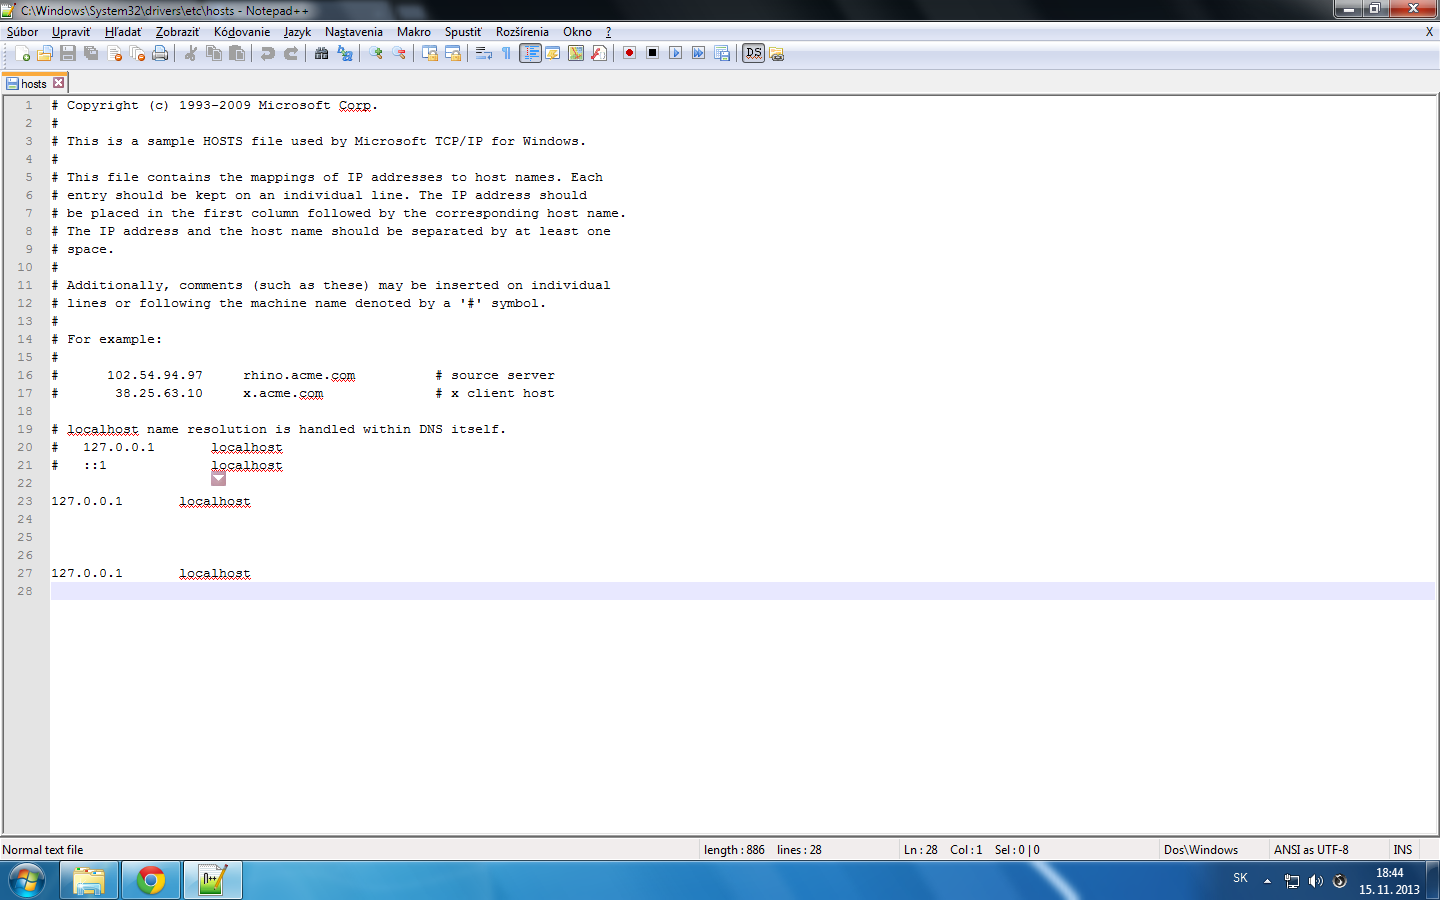Screen dimensions: 1440x900
Task: Click the Open file toolbar icon
Action: 45,53
